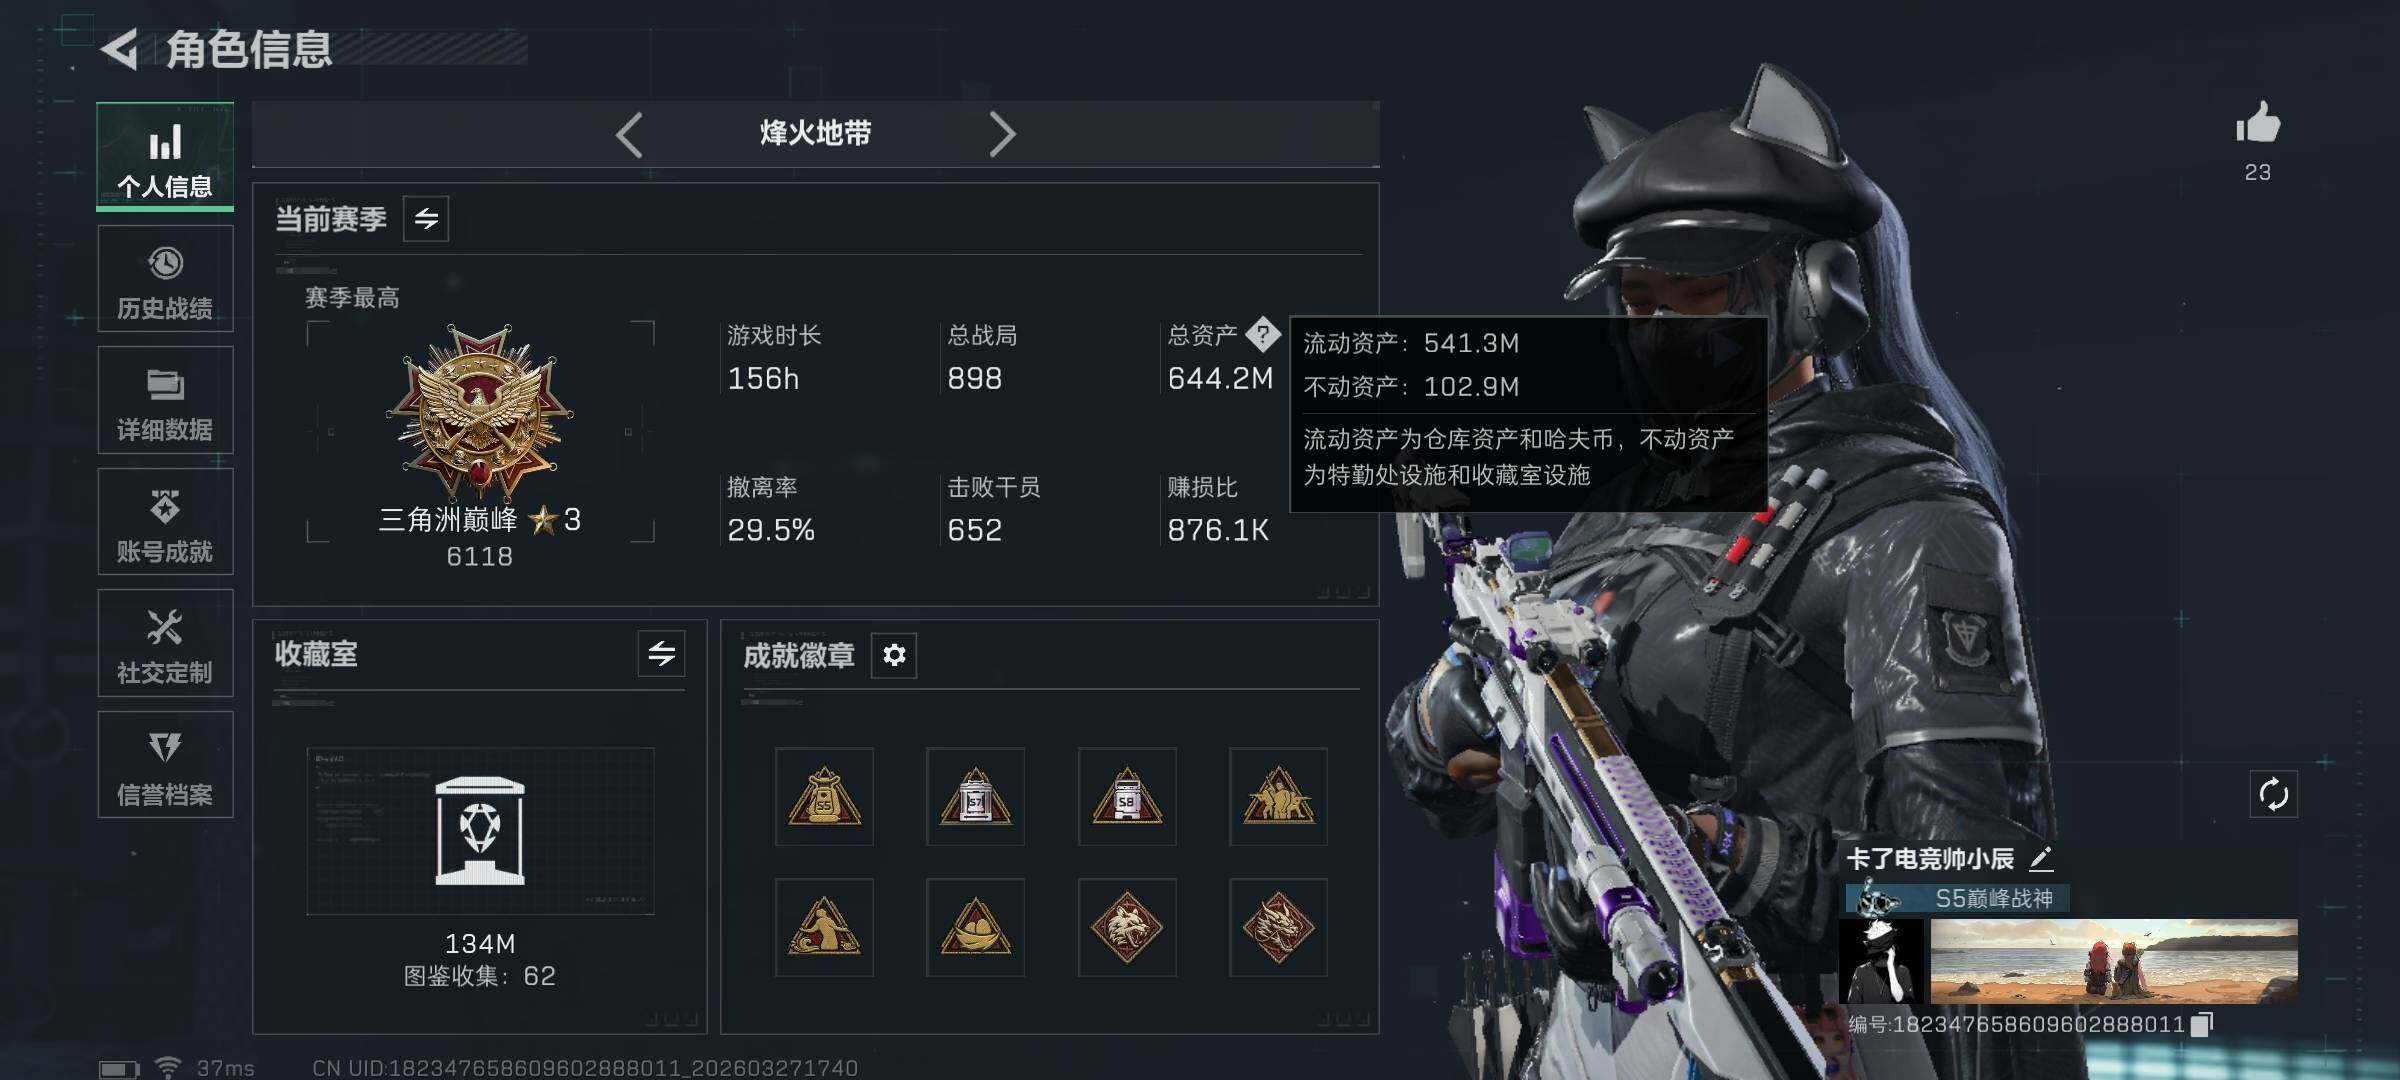This screenshot has width=2400, height=1080.
Task: Edit the nickname 卡了电竞帅小辰
Action: (2041, 858)
